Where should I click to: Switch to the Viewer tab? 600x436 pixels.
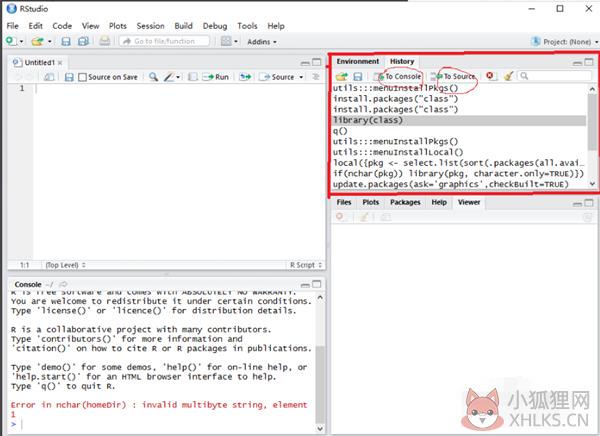tap(469, 202)
